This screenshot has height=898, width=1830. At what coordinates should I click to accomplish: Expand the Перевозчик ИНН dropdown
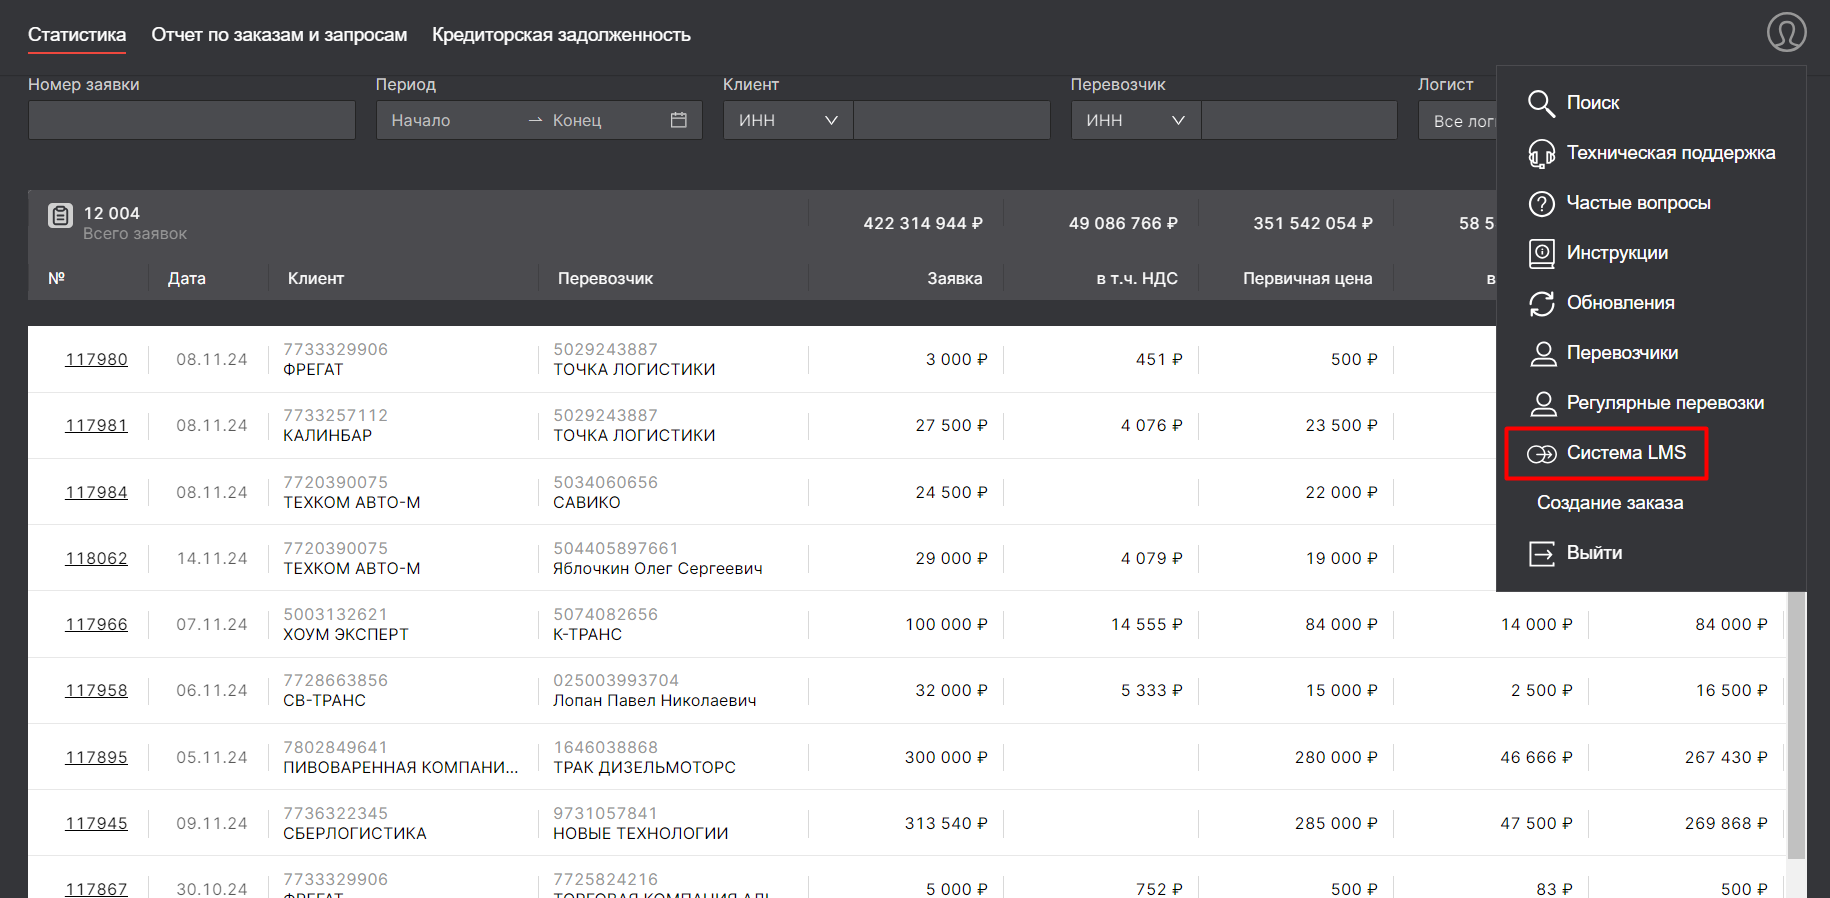click(x=1136, y=120)
